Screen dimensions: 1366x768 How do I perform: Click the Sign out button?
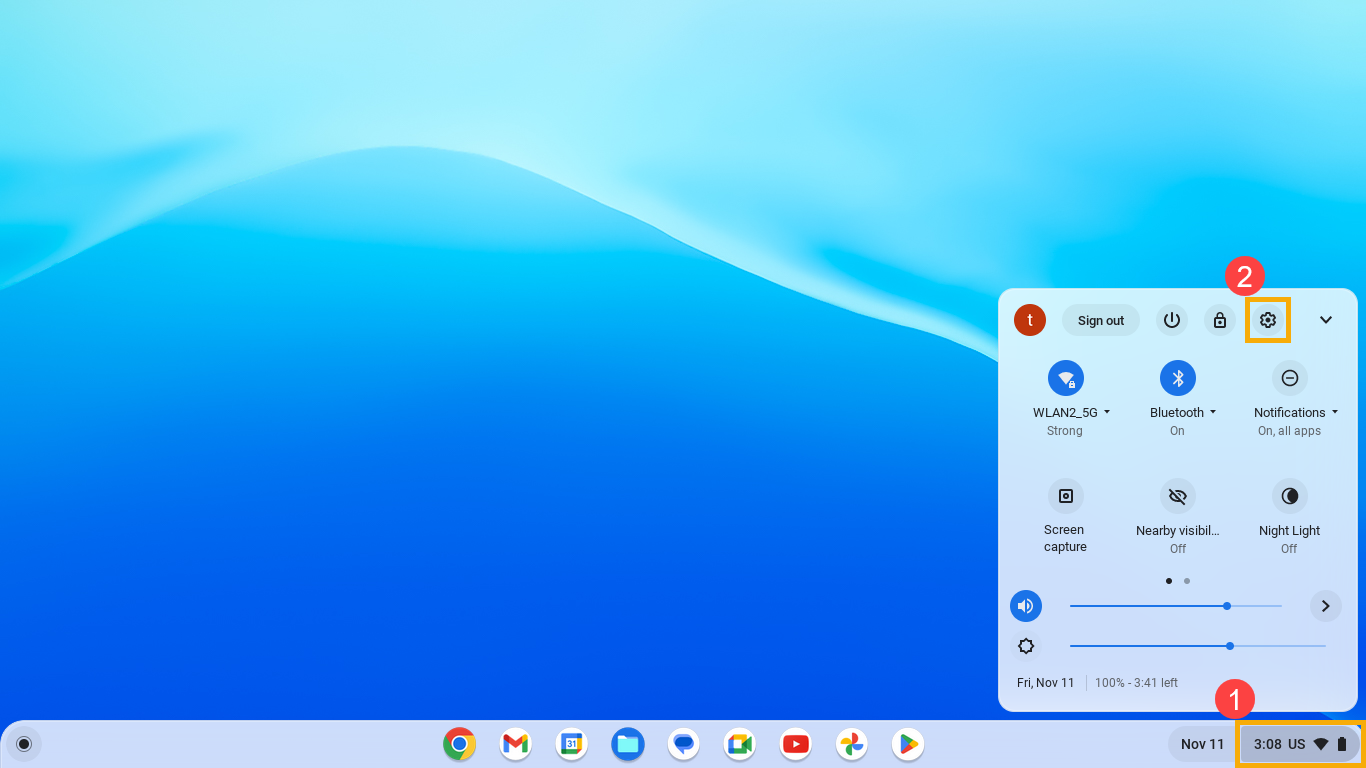coord(1100,320)
